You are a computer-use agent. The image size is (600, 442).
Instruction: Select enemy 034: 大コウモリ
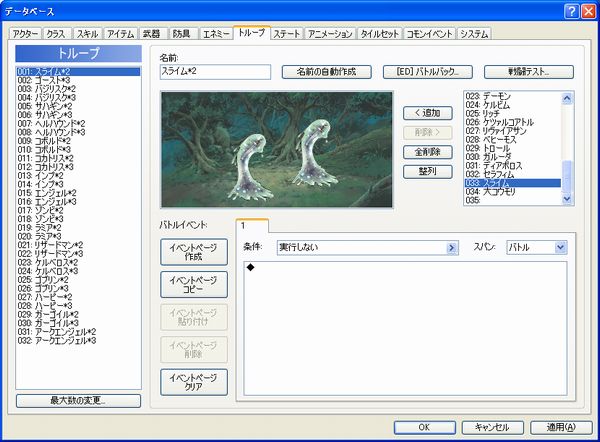point(513,191)
